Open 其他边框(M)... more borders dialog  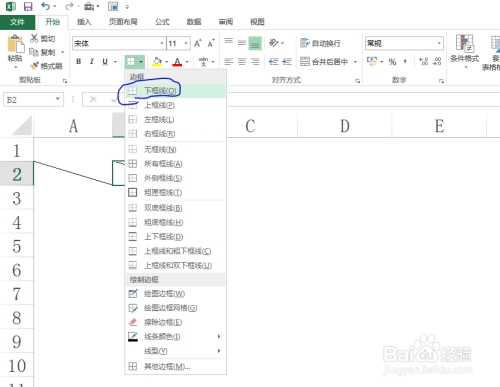coord(176,367)
